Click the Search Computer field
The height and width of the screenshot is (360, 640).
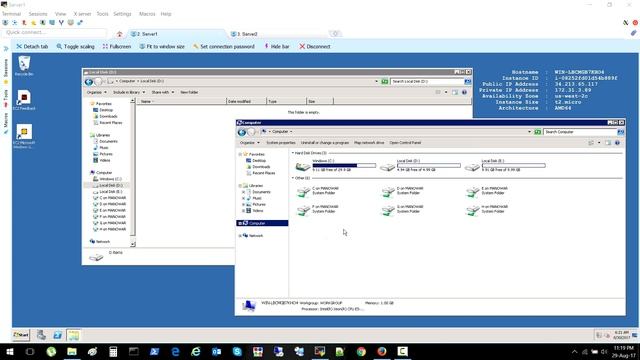coord(580,132)
